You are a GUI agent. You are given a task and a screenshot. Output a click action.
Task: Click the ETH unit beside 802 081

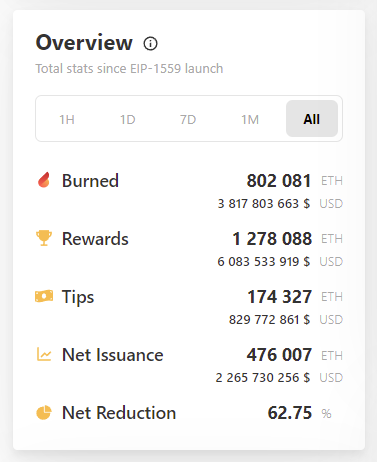point(332,181)
